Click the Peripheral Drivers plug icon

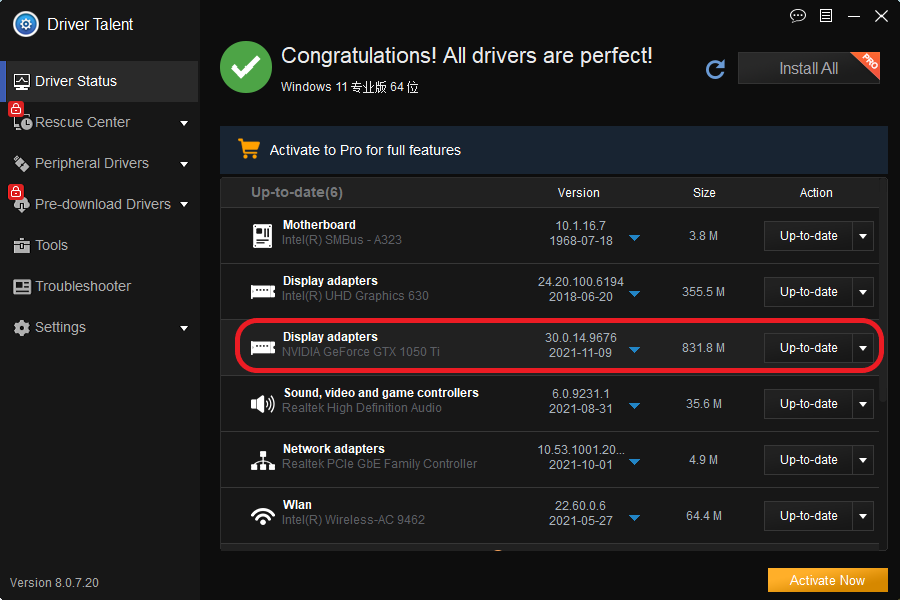pyautogui.click(x=21, y=164)
